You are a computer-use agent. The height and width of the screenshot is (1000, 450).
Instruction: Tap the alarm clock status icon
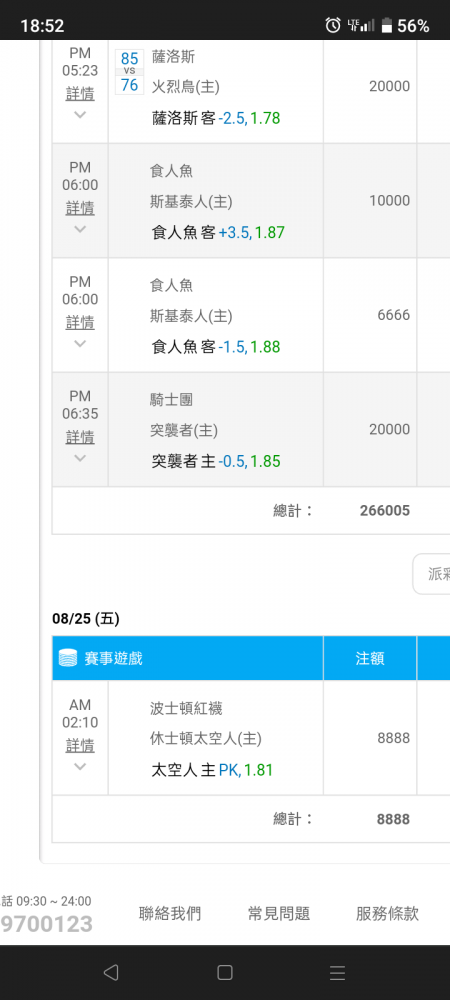[333, 26]
